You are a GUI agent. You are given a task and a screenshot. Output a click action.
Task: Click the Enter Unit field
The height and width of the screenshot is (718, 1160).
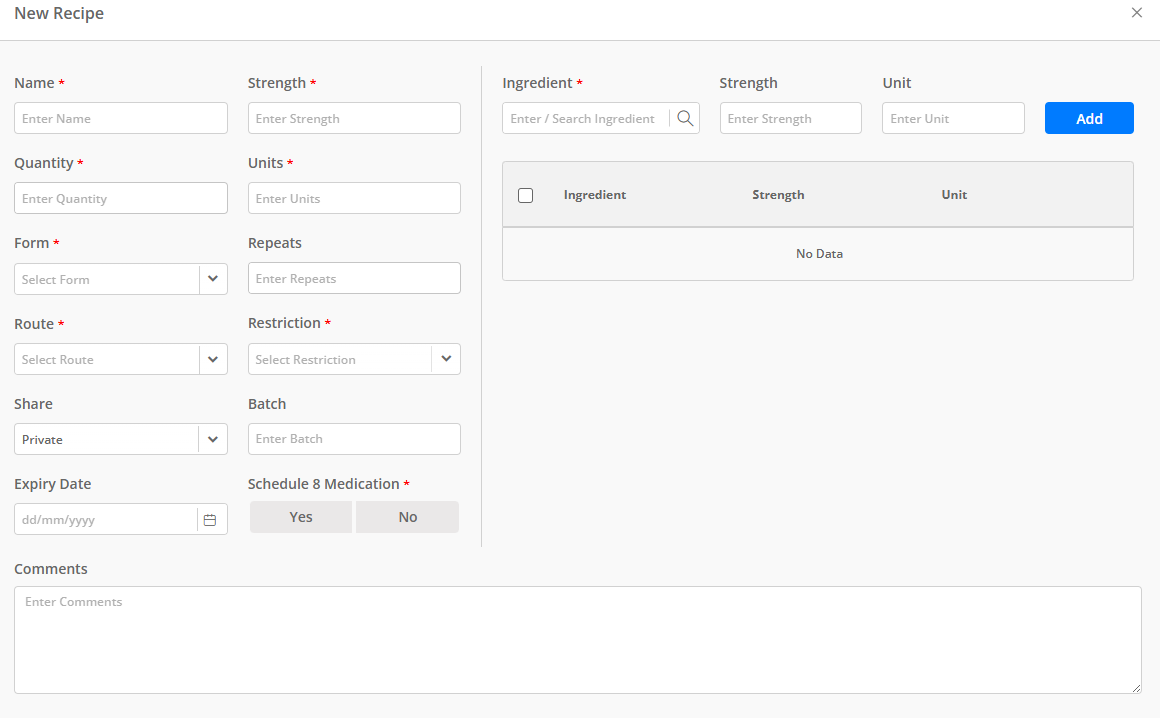(952, 118)
